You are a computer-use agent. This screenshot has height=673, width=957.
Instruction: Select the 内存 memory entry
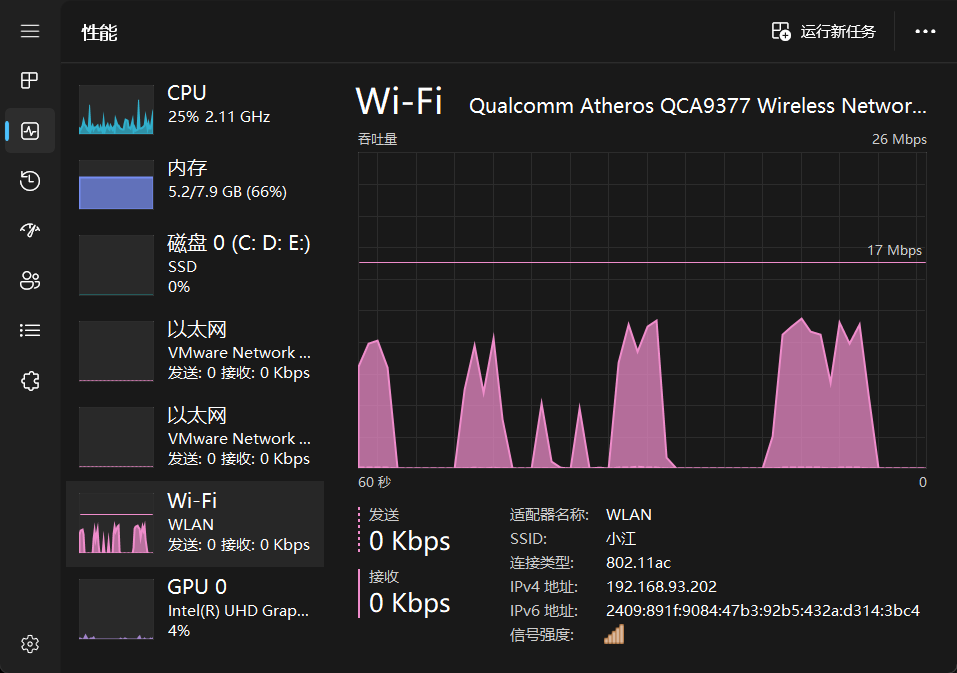click(x=195, y=184)
